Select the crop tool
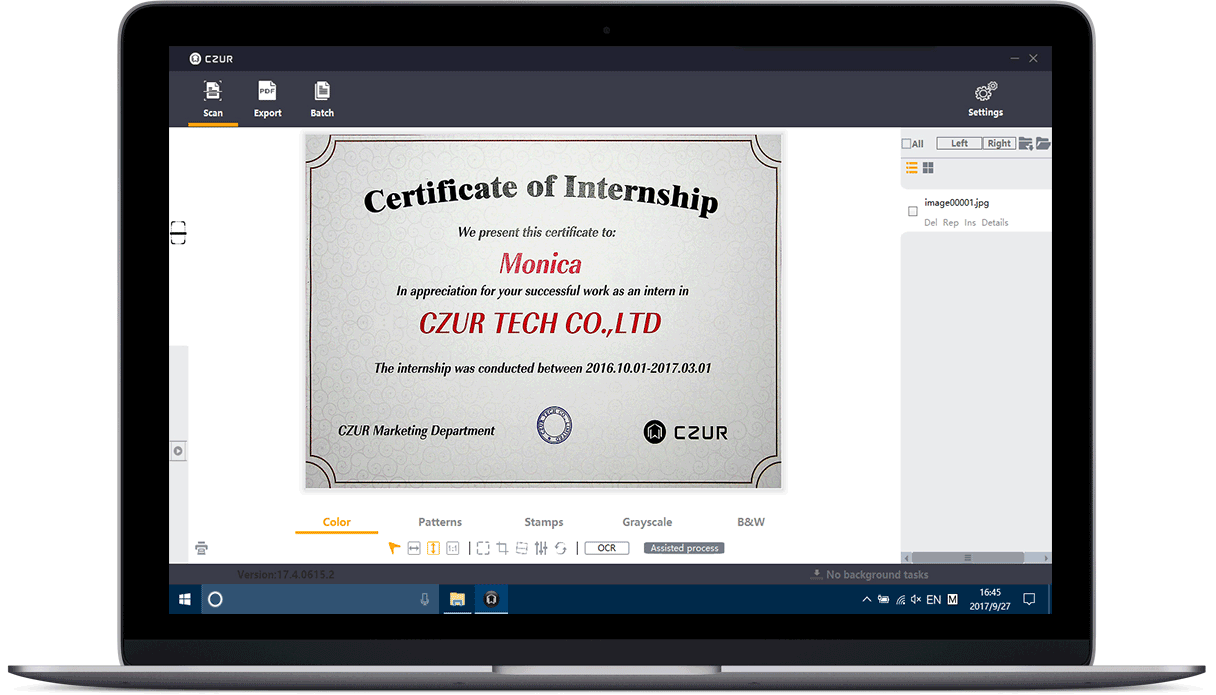 click(502, 548)
